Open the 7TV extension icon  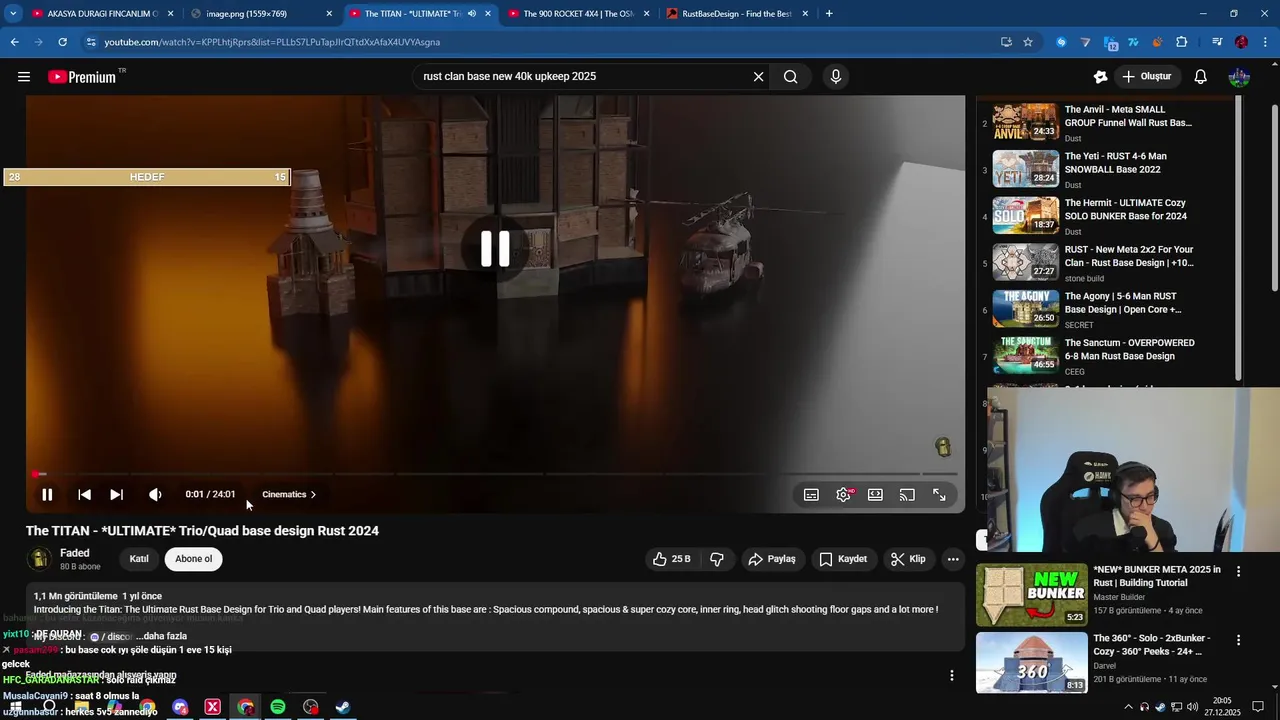point(1133,42)
